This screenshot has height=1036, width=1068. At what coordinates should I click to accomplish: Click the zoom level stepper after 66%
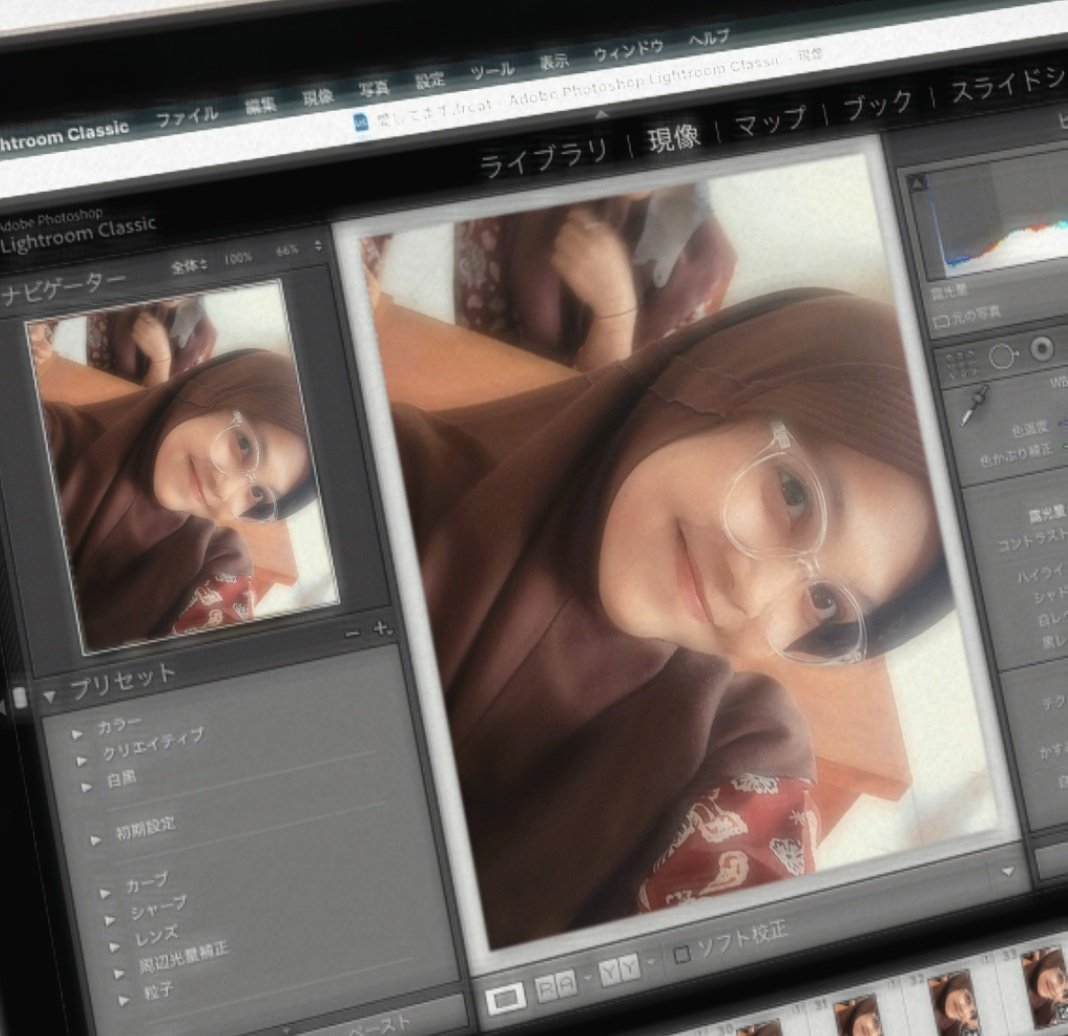pyautogui.click(x=318, y=246)
